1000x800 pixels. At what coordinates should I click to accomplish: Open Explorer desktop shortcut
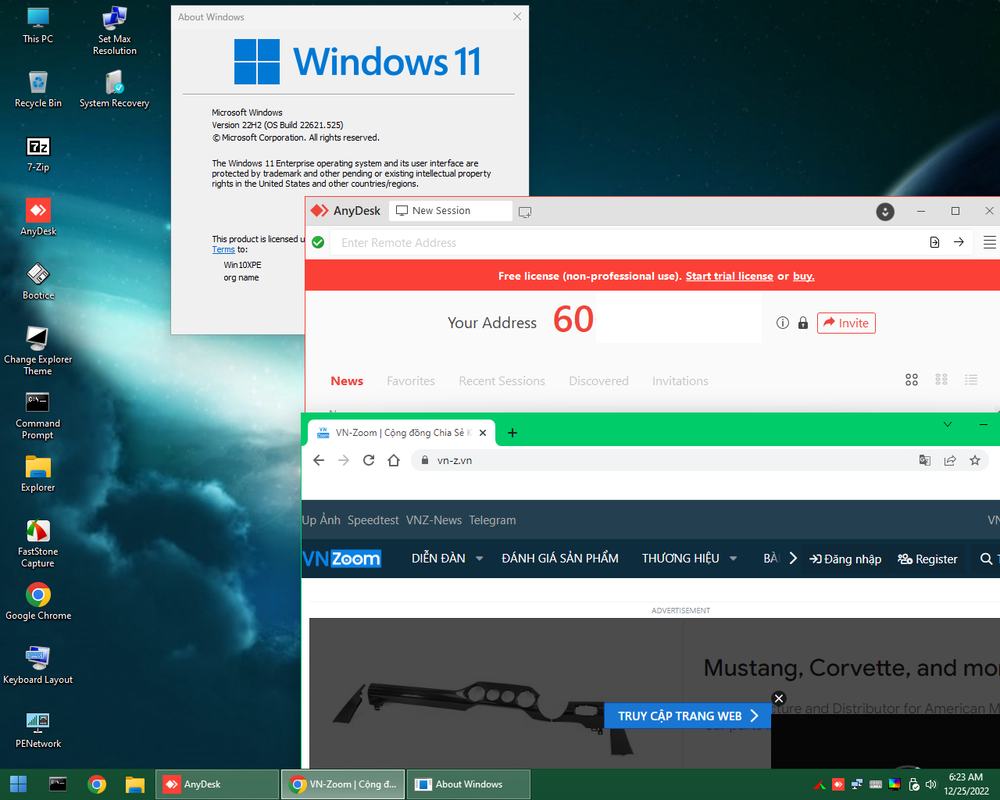click(x=38, y=474)
